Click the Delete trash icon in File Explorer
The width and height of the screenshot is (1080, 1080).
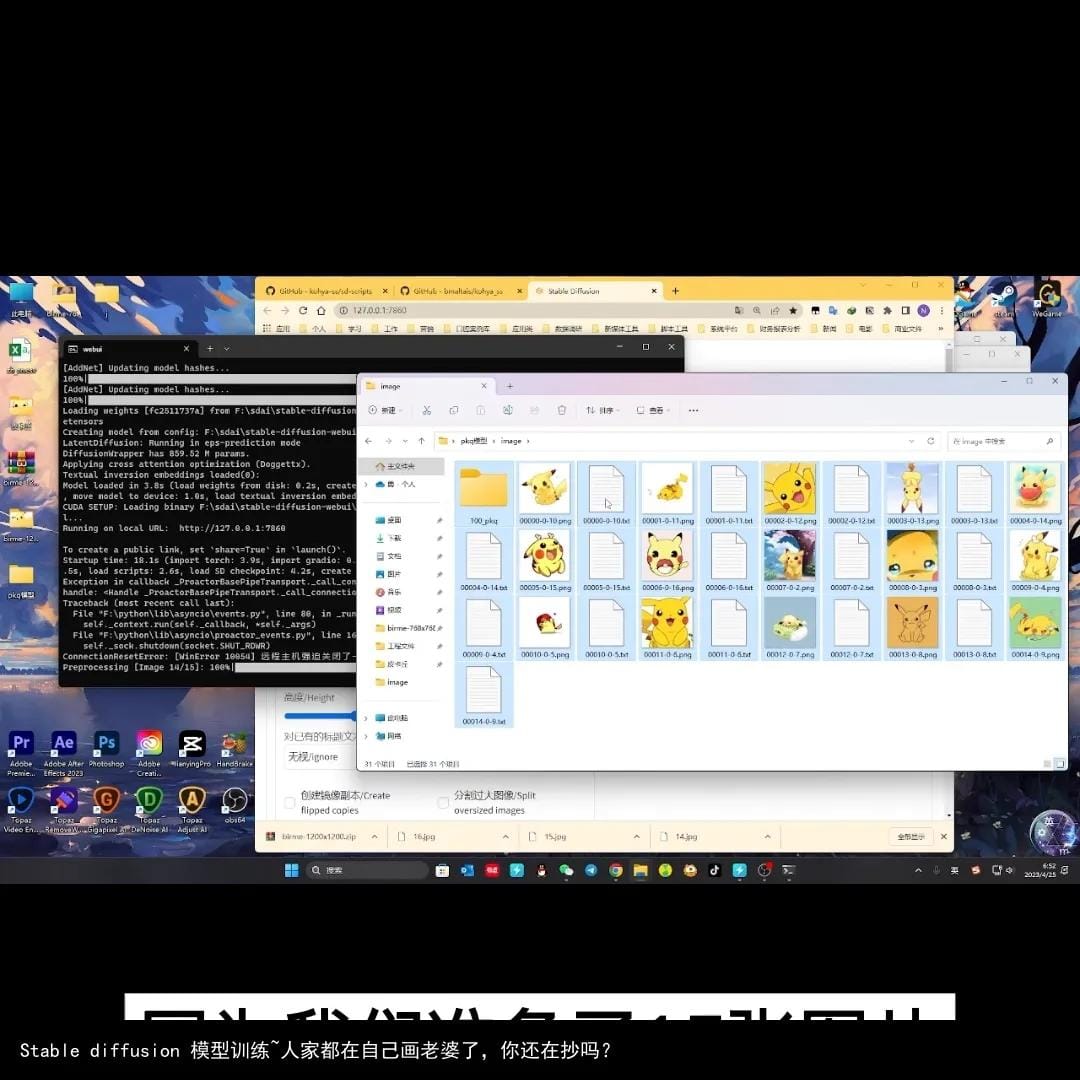pos(562,411)
